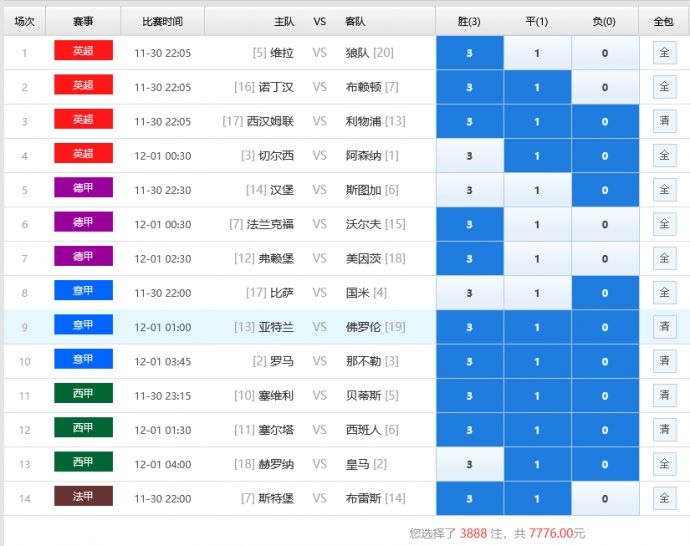Click the 客队 column header
The height and width of the screenshot is (546, 690).
click(x=355, y=21)
